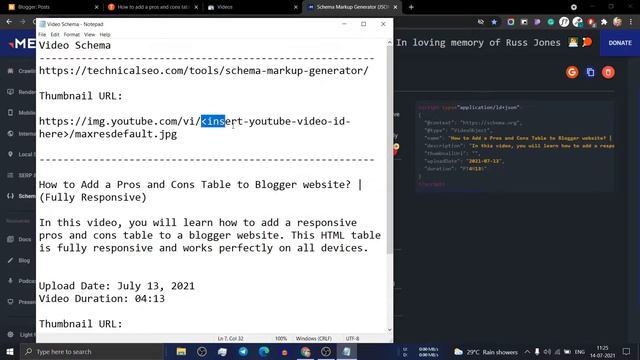Screen dimensions: 640x360
Task: Open the volume control in system tray
Action: tap(547, 352)
